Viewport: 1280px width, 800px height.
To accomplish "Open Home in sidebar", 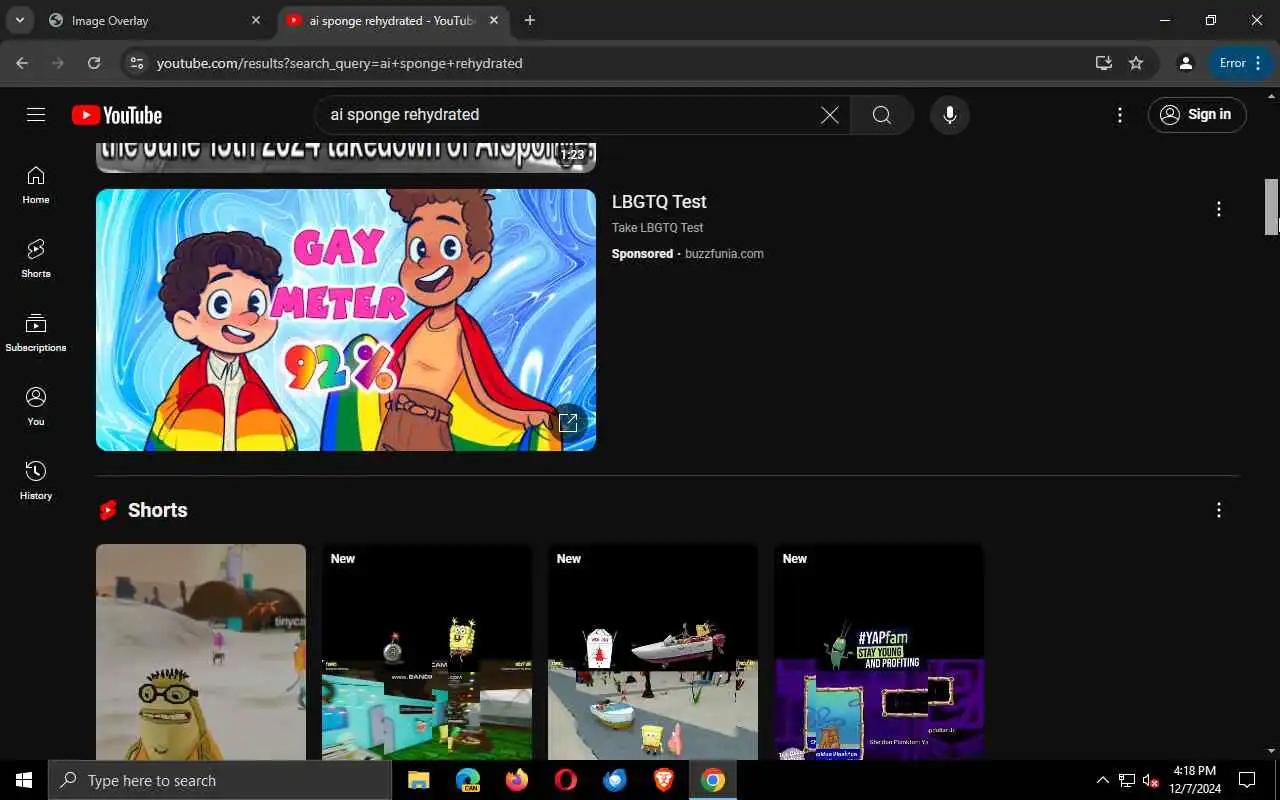I will click(36, 185).
